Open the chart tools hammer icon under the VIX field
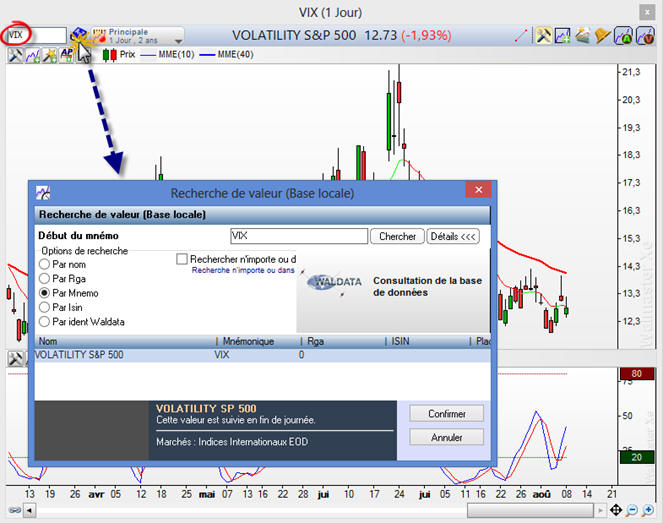 (x=15, y=55)
